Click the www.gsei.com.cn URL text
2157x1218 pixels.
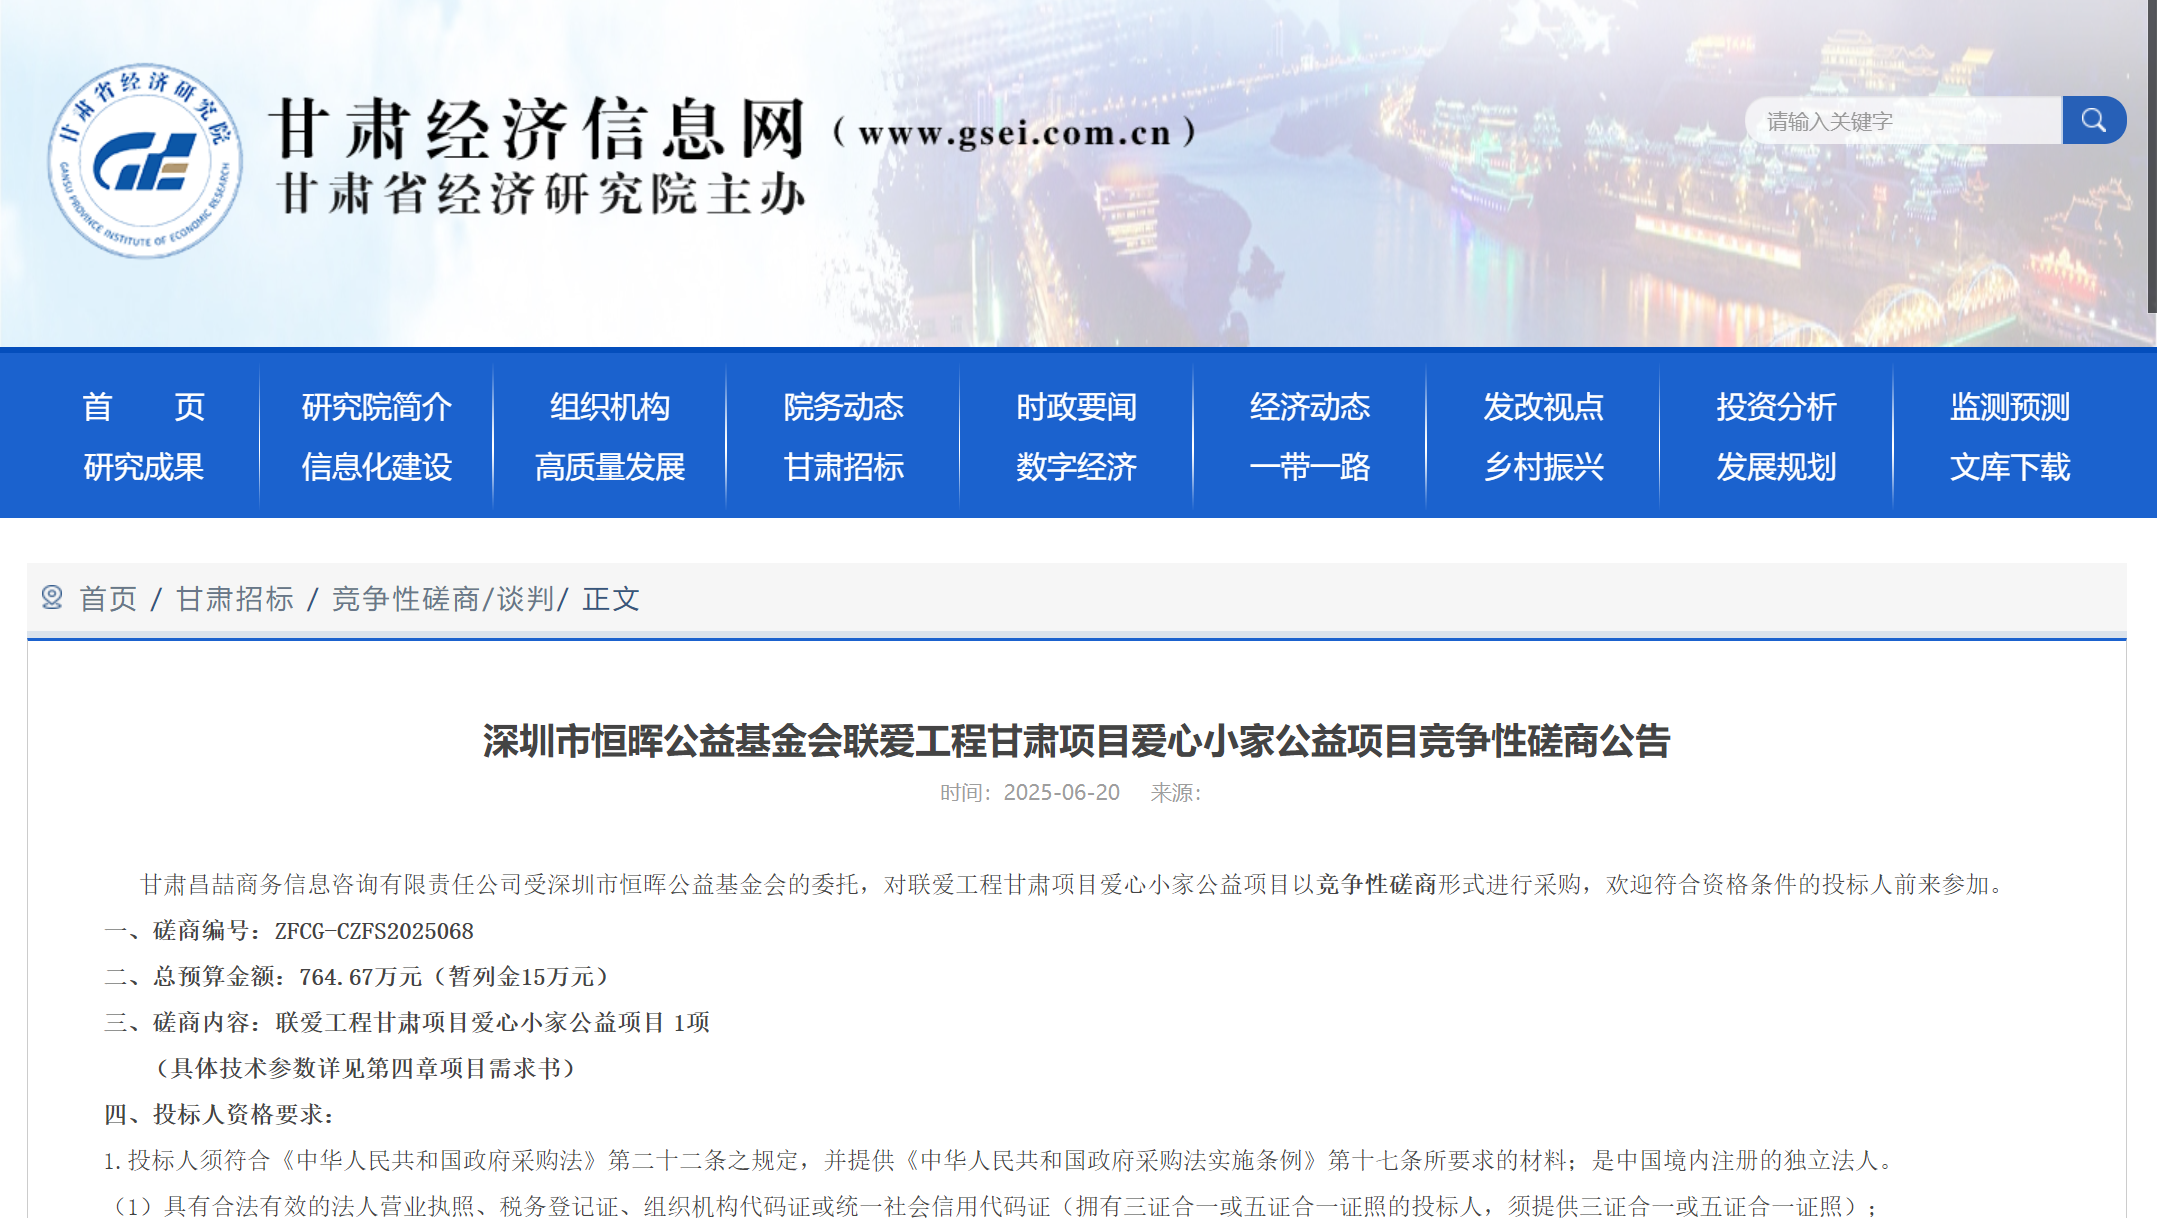point(1015,133)
